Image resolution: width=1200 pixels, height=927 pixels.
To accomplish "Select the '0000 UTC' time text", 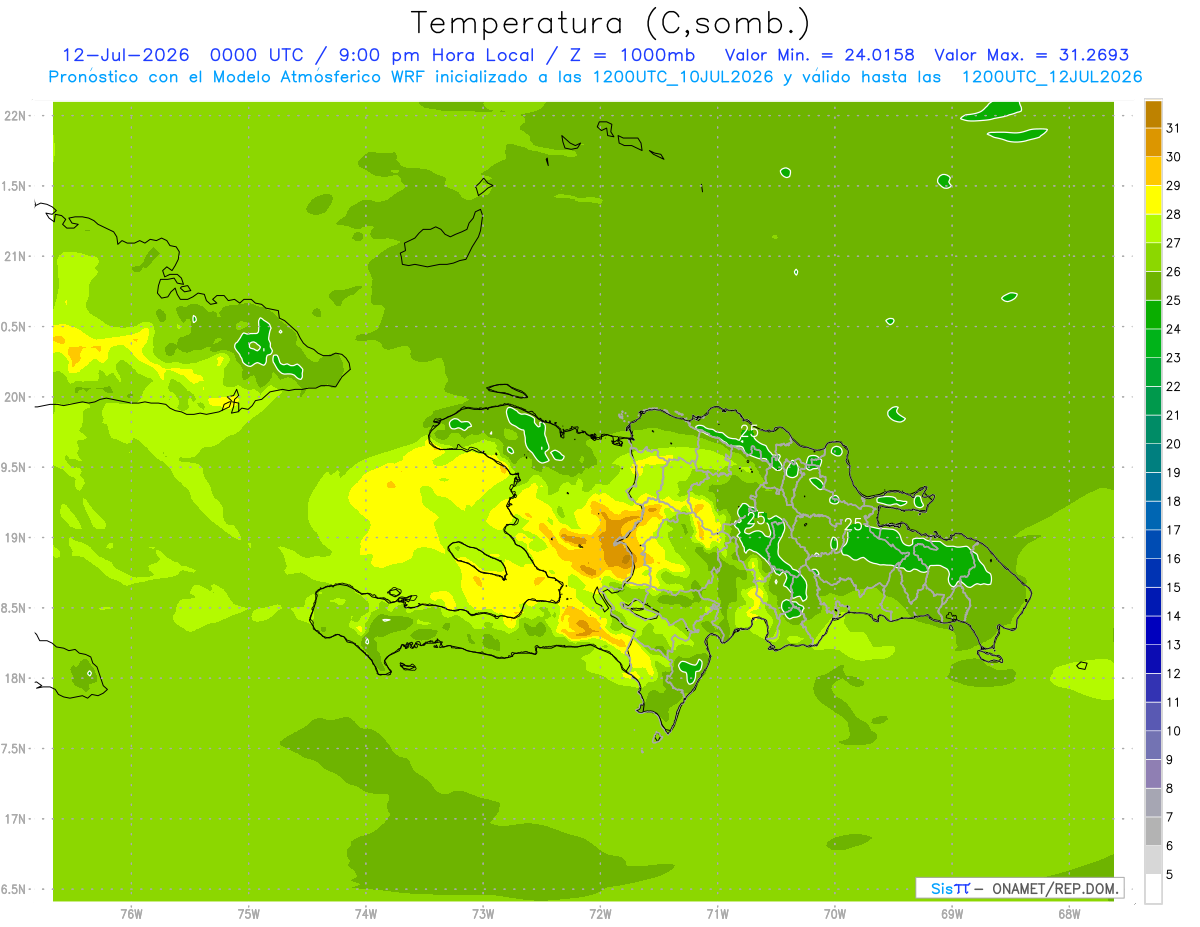I will click(x=258, y=55).
